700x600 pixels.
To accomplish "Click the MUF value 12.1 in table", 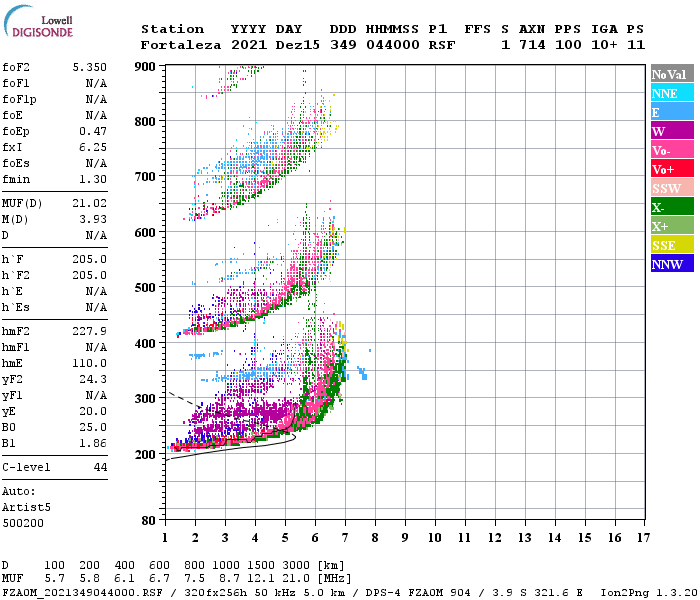I will pos(261,579).
